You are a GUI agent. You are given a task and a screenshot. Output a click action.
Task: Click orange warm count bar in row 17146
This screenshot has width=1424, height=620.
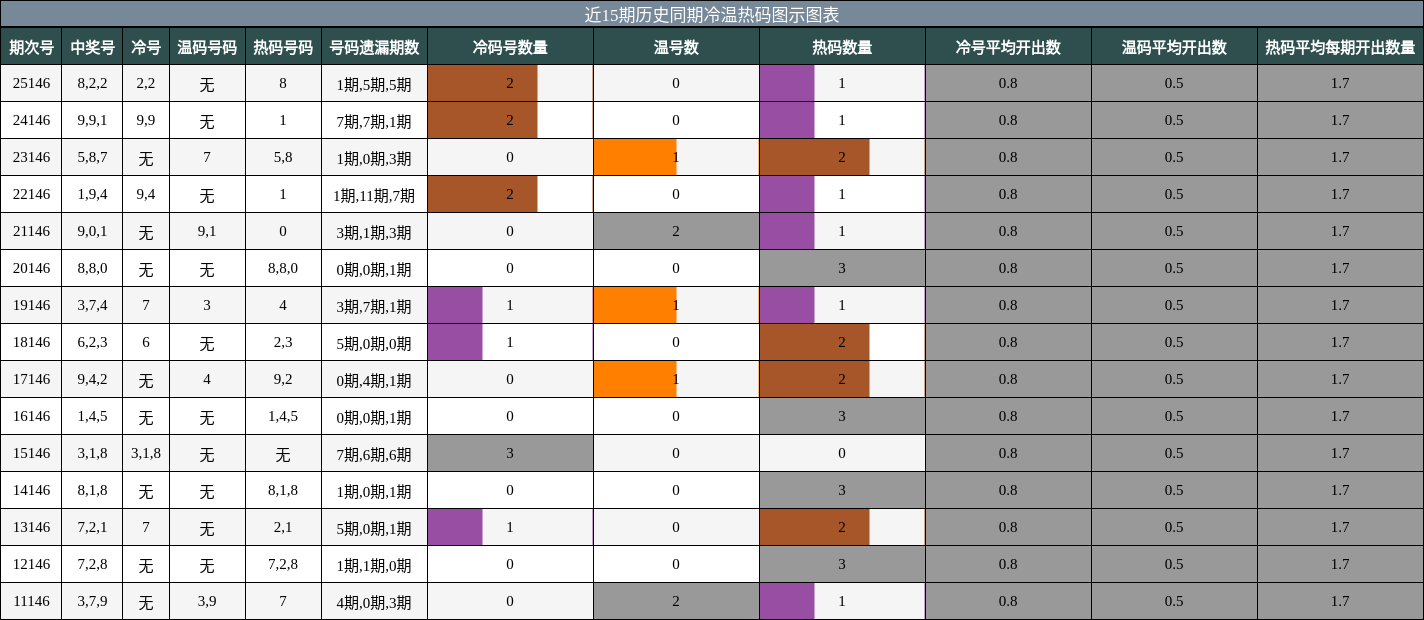pos(635,379)
